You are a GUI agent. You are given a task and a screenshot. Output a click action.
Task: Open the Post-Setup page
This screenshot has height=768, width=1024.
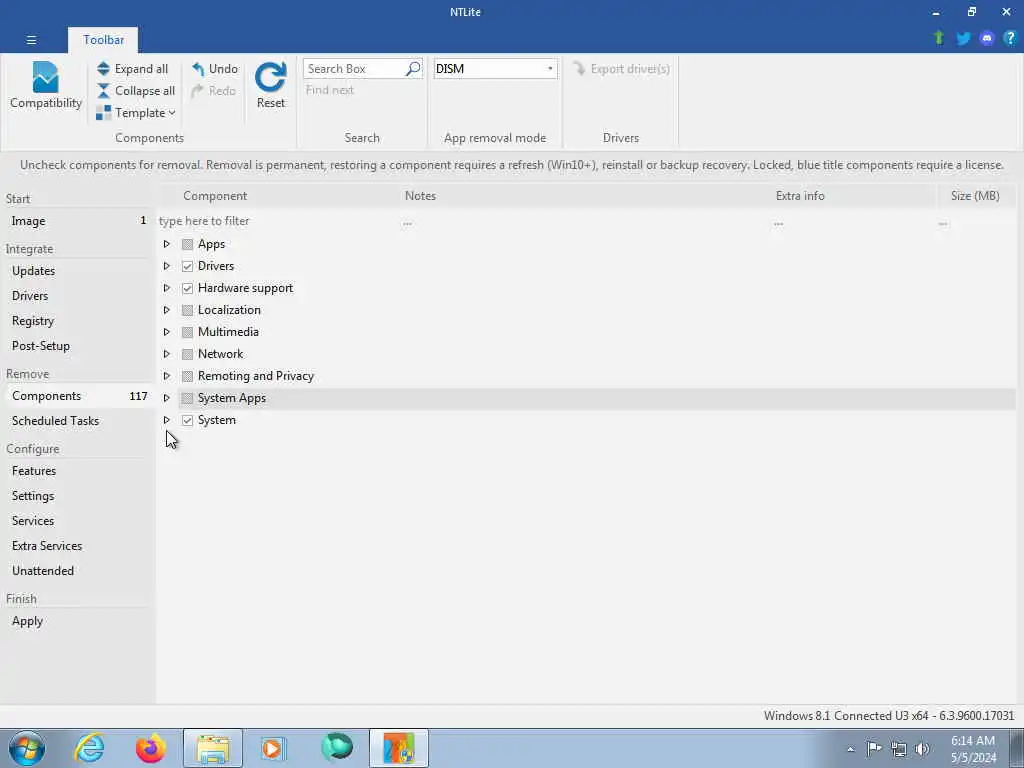click(x=77, y=345)
